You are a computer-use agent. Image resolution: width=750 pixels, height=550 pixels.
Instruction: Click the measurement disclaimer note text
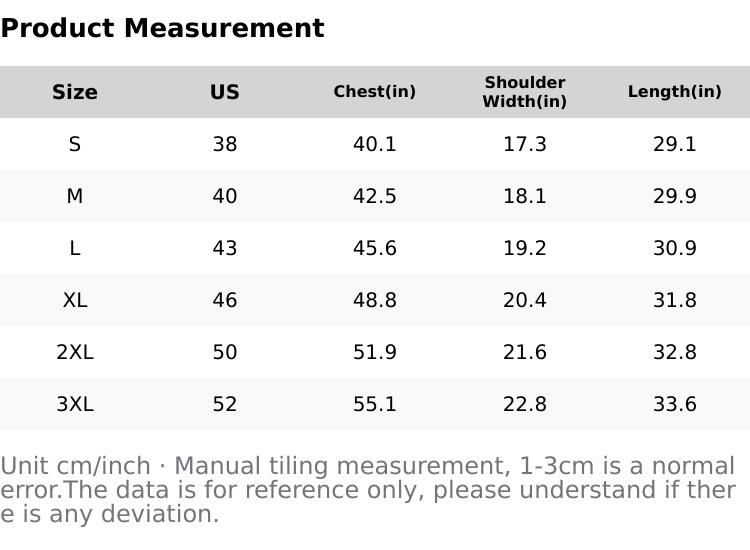368,490
